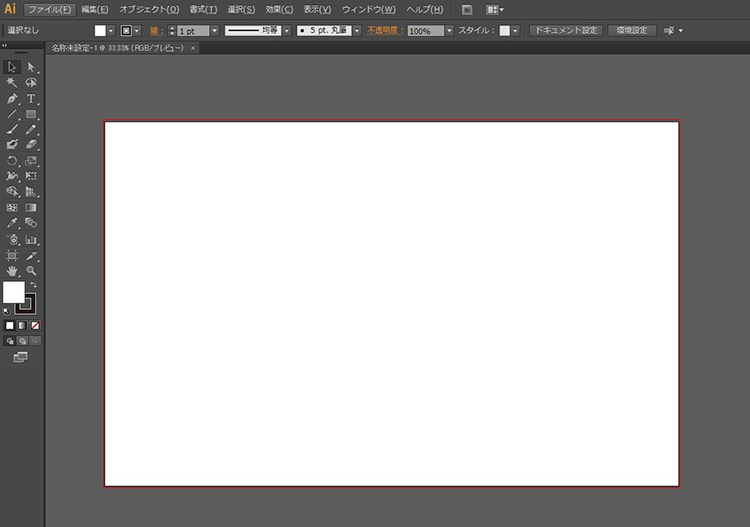
Task: Select the Paintbrush tool
Action: coord(12,129)
